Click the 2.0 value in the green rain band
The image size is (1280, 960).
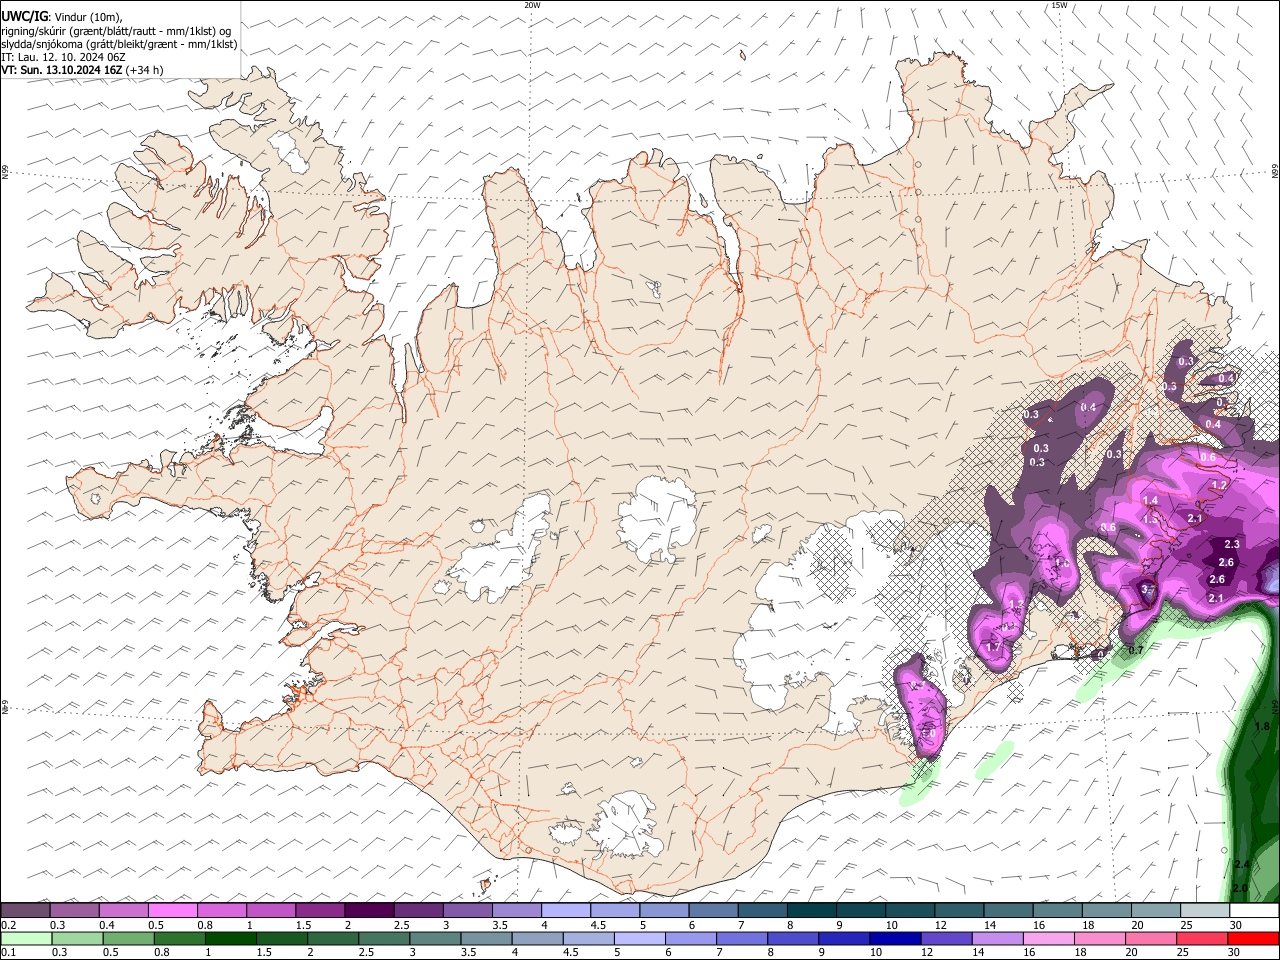pyautogui.click(x=1240, y=888)
